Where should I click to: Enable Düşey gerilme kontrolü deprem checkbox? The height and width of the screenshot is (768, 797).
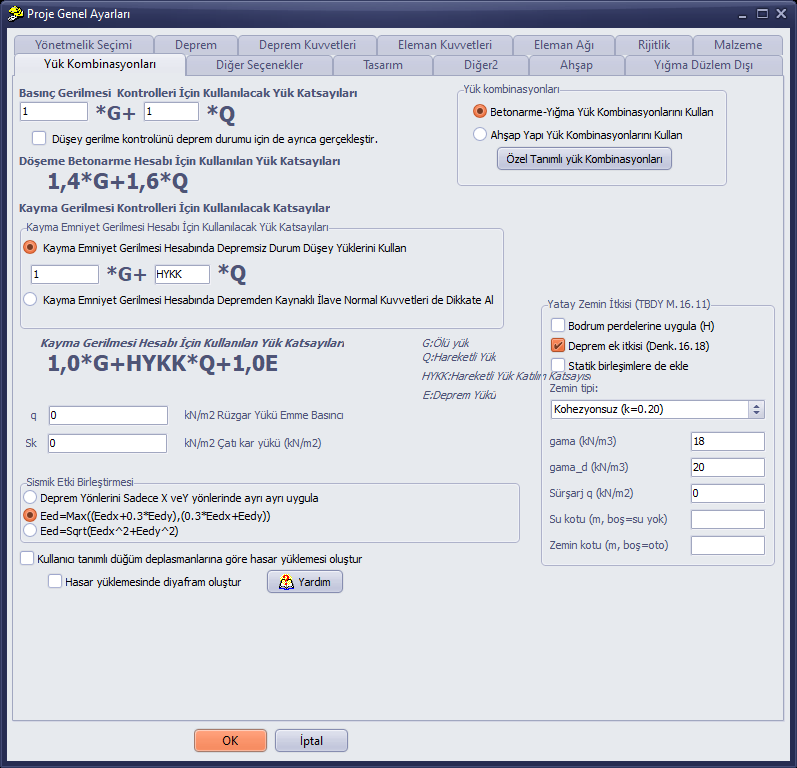[39, 138]
